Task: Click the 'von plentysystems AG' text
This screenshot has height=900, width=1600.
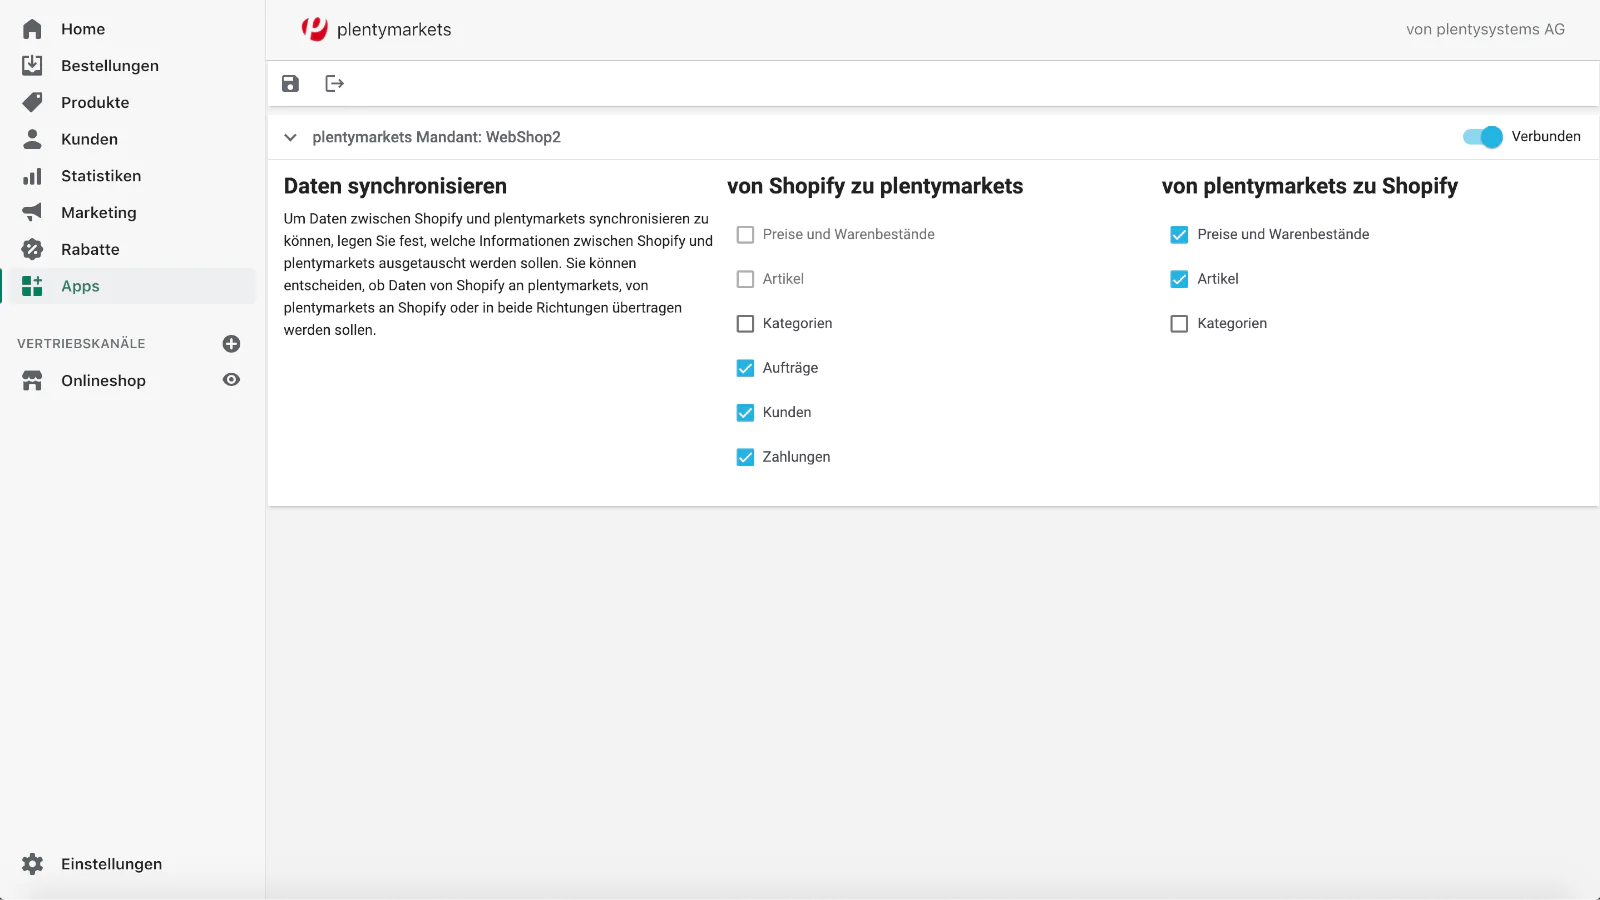Action: (1485, 29)
